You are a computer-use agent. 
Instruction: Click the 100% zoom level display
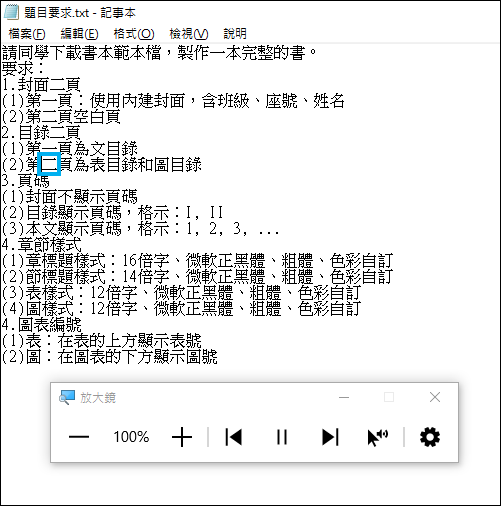131,437
